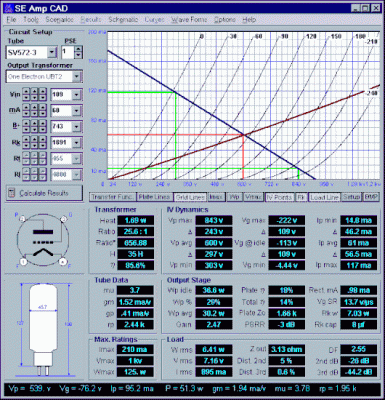Click the leftmost Vin up arrow
This screenshot has height=400, width=385.
click(26, 91)
